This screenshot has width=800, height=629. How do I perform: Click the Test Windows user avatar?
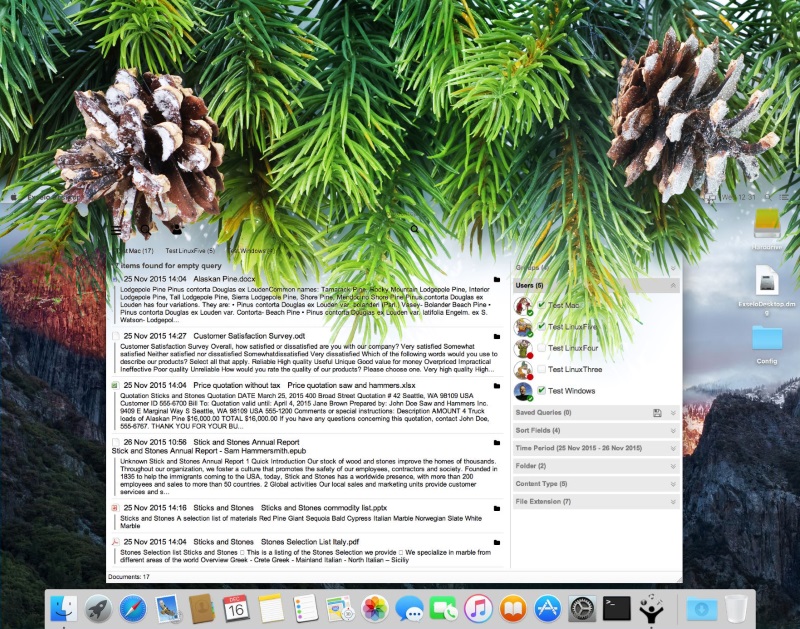click(523, 391)
